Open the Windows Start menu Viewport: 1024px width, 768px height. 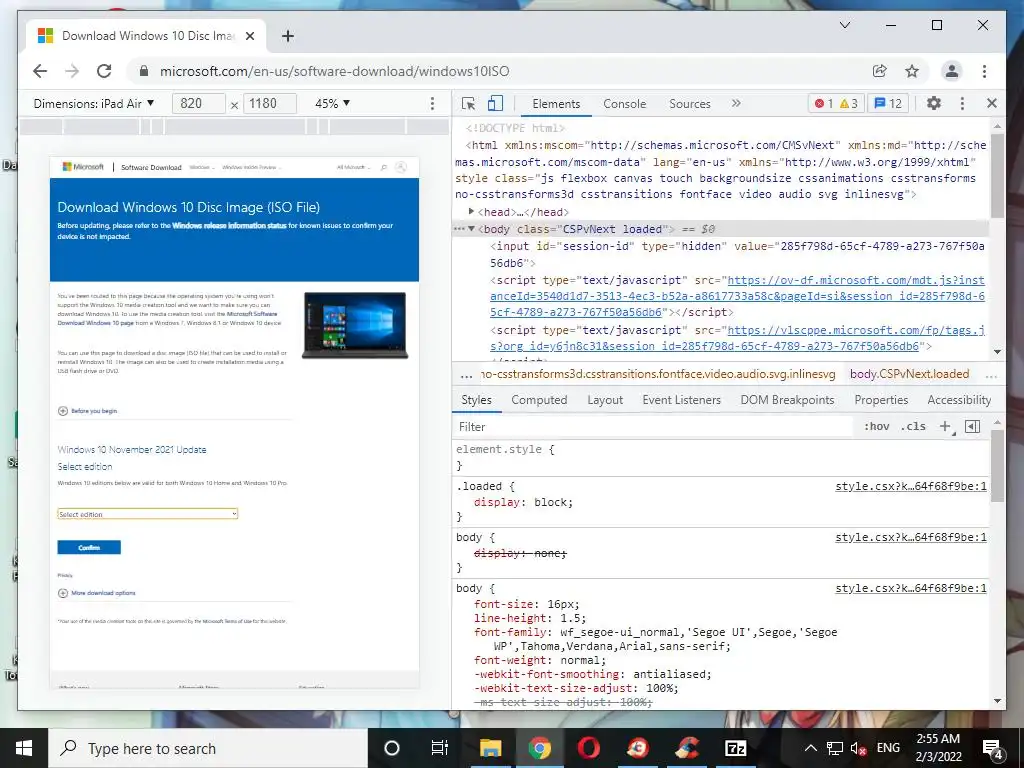coord(24,748)
